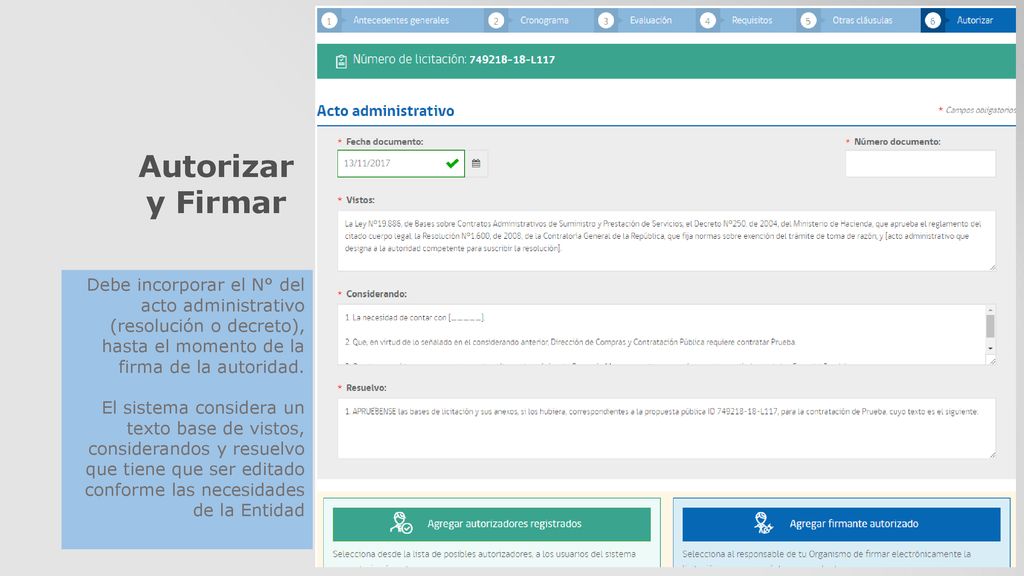
Task: Click the authorized signer person icon
Action: pyautogui.click(x=763, y=523)
